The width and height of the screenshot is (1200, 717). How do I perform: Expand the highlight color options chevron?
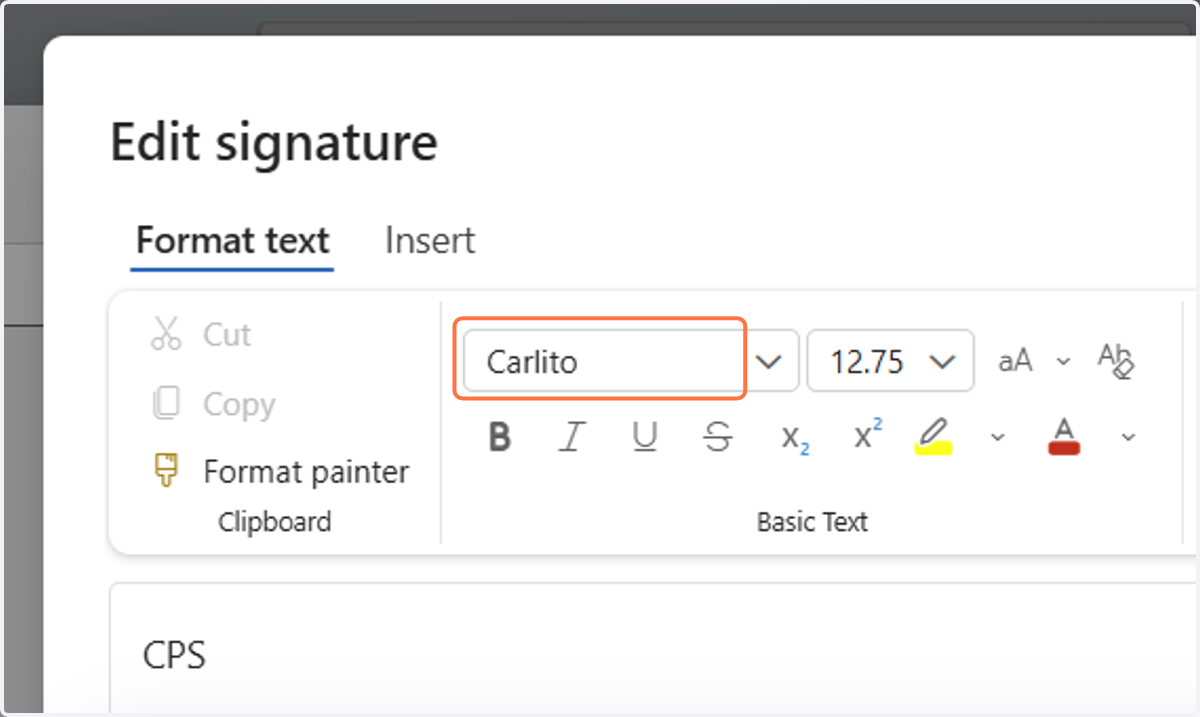click(x=997, y=437)
